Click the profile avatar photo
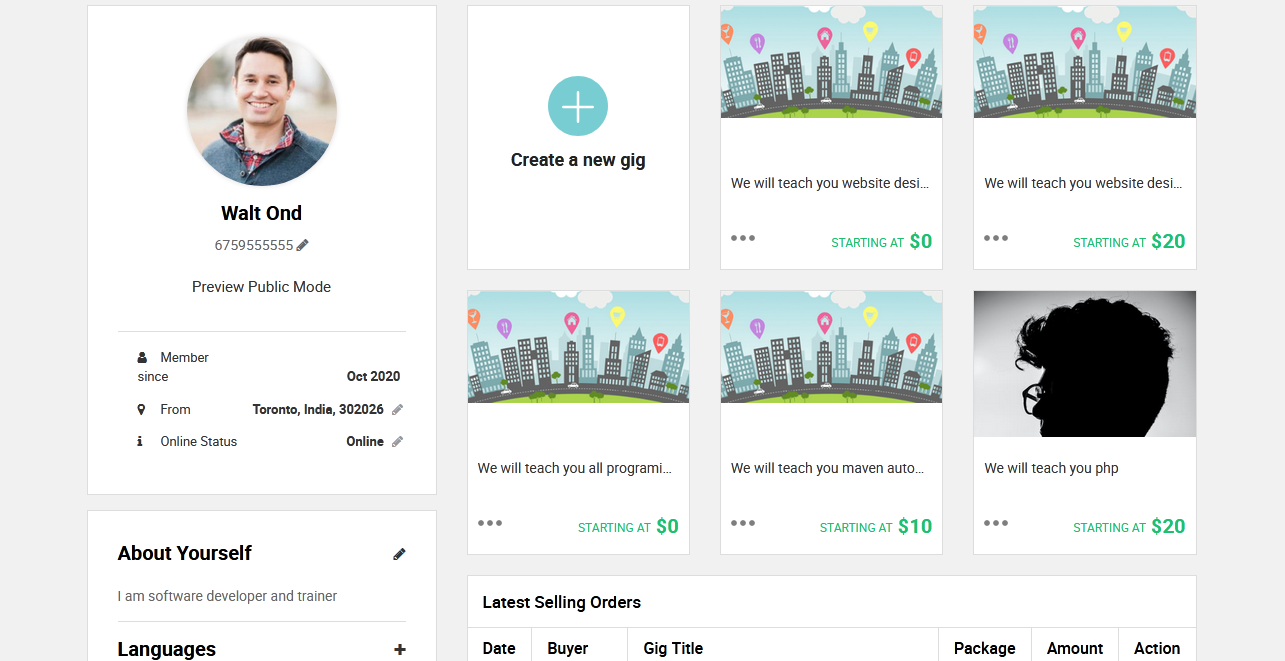 262,110
